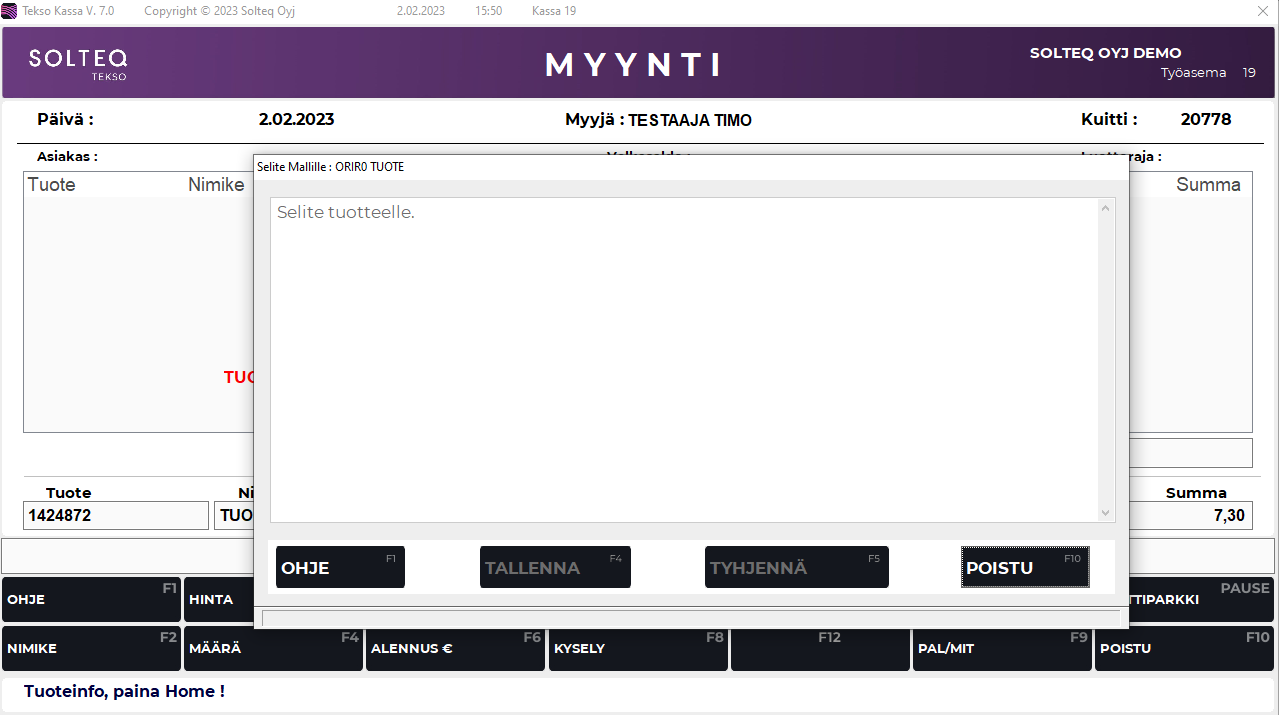The height and width of the screenshot is (715, 1279).
Task: Exit the dialog via its POISTU button
Action: [x=1025, y=567]
